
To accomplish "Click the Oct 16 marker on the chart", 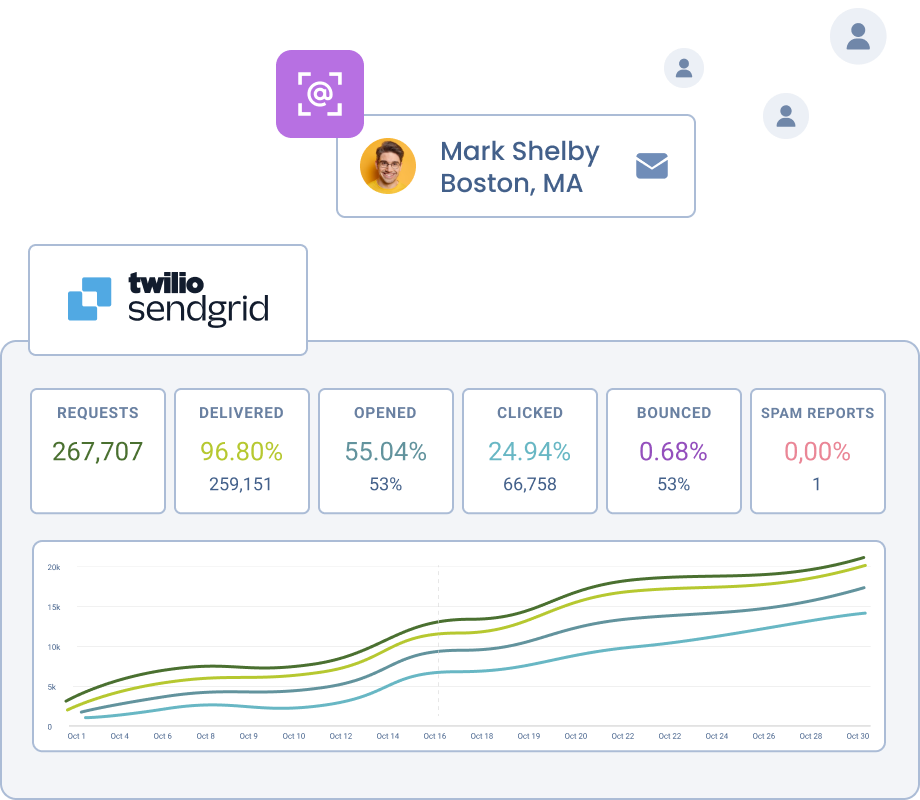I will click(435, 736).
